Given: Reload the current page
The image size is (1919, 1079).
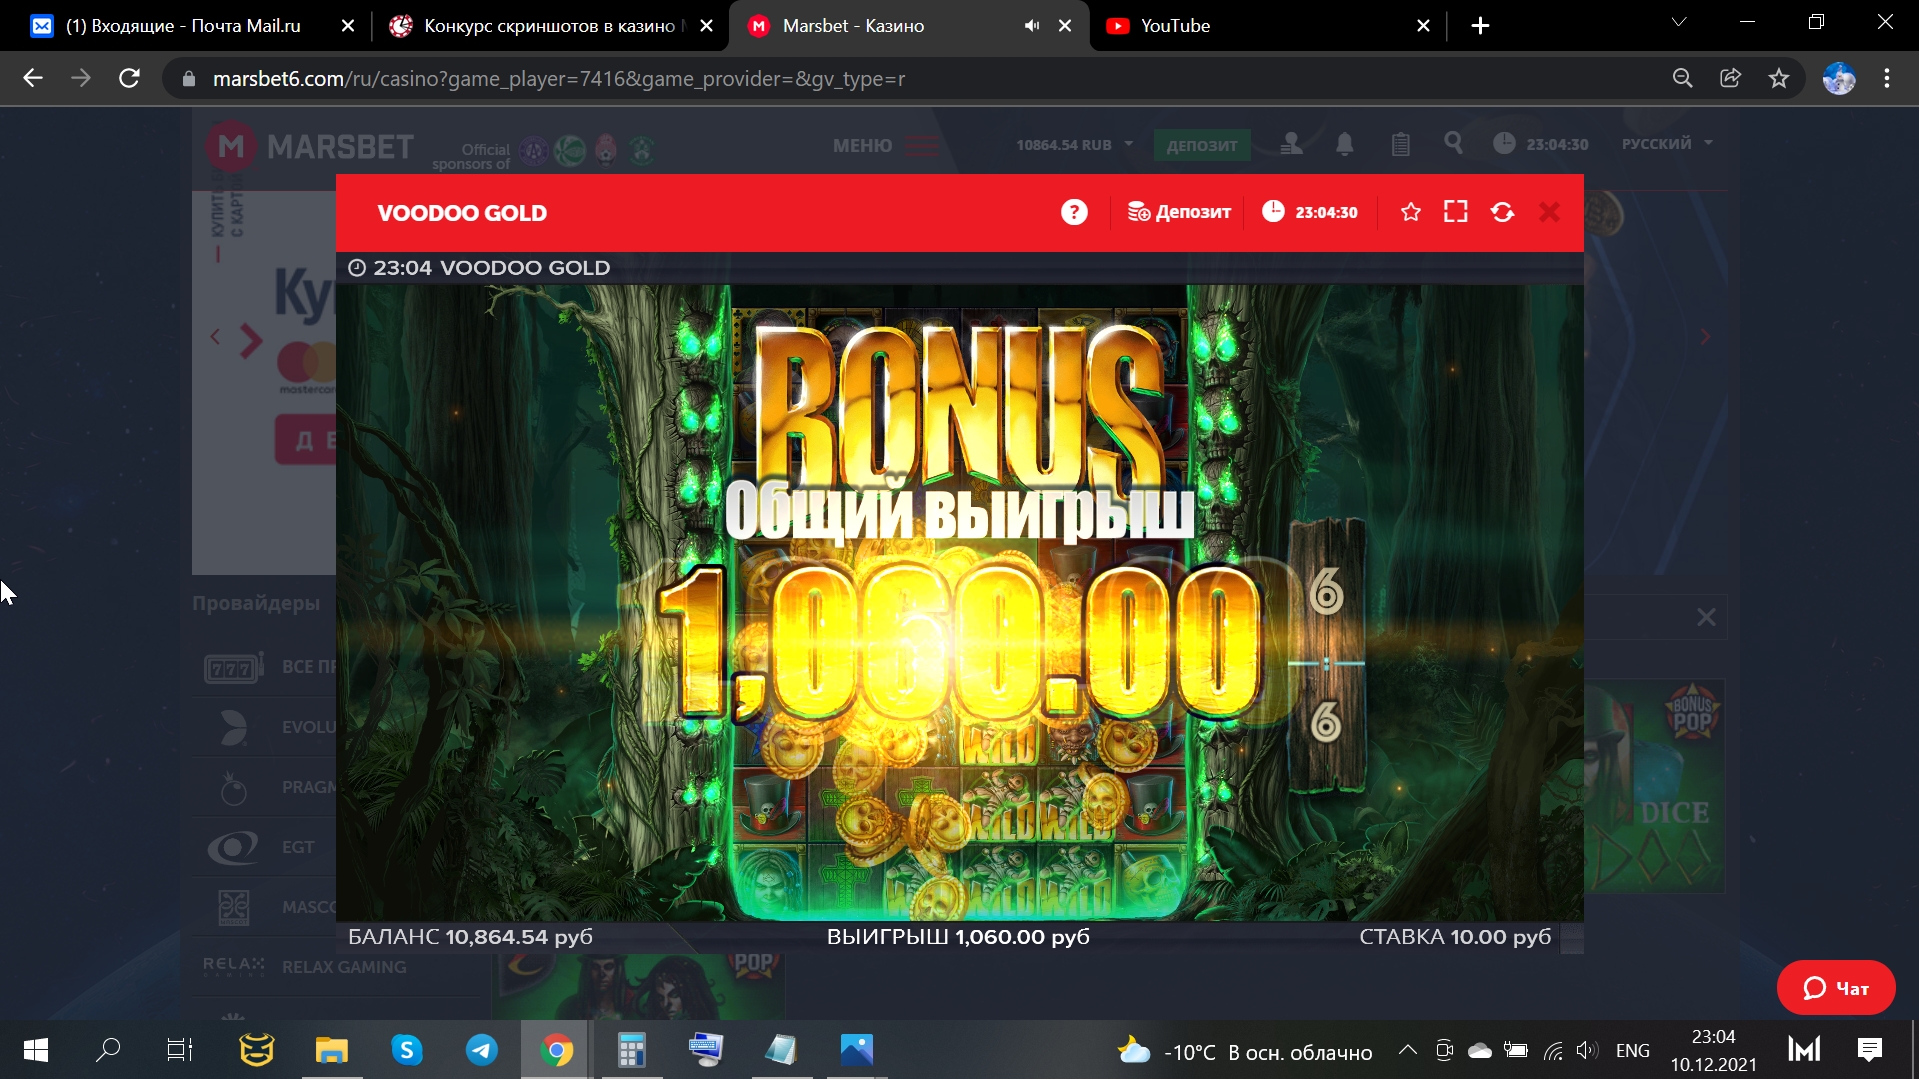Looking at the screenshot, I should click(129, 78).
